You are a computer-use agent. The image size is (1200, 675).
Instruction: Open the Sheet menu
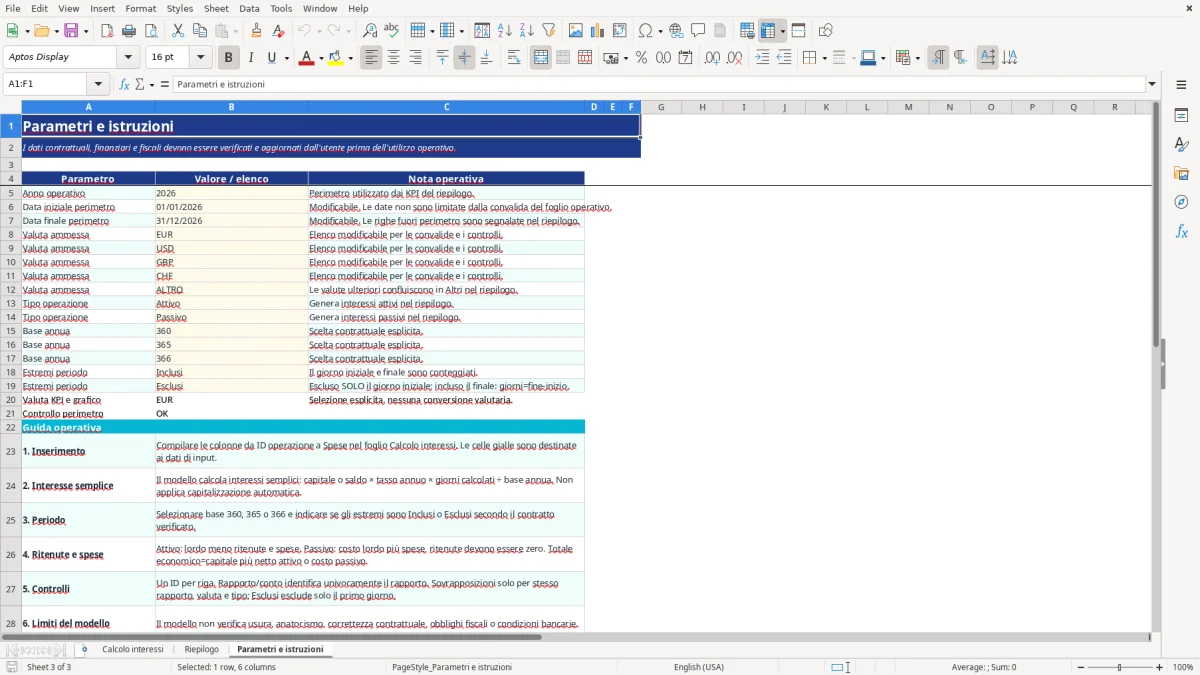pos(216,8)
